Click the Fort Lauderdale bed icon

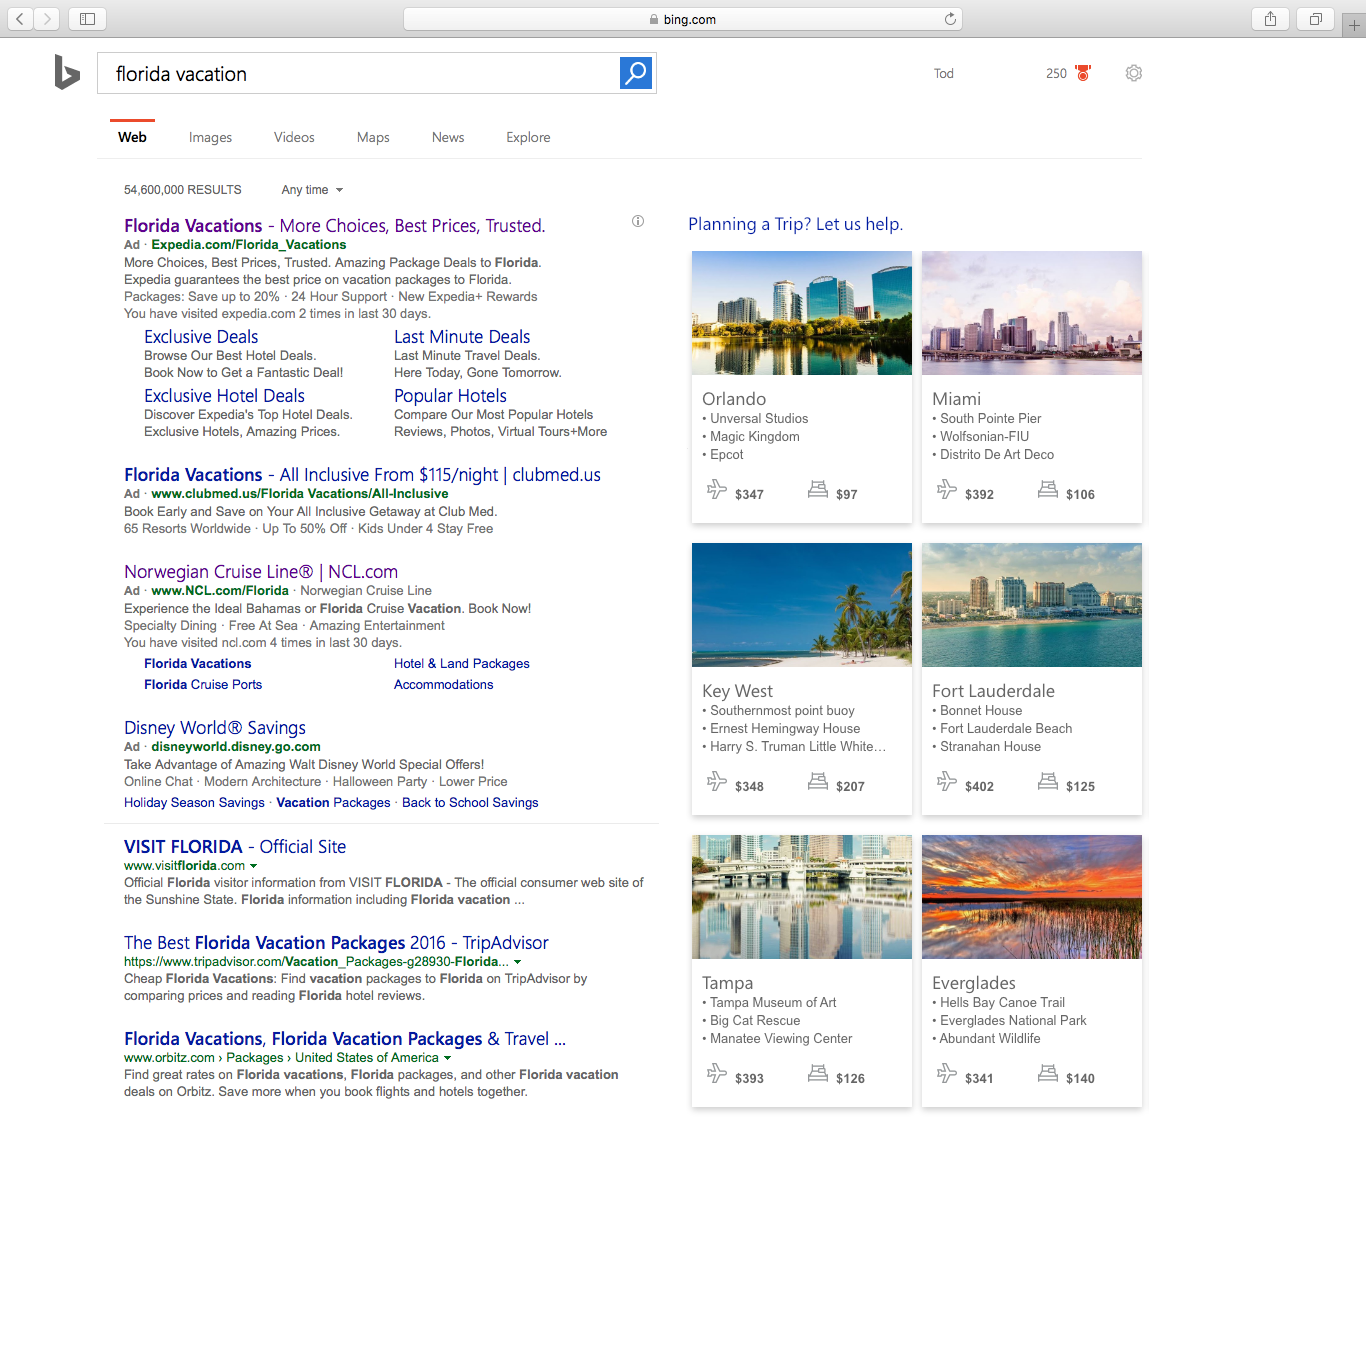click(1048, 781)
